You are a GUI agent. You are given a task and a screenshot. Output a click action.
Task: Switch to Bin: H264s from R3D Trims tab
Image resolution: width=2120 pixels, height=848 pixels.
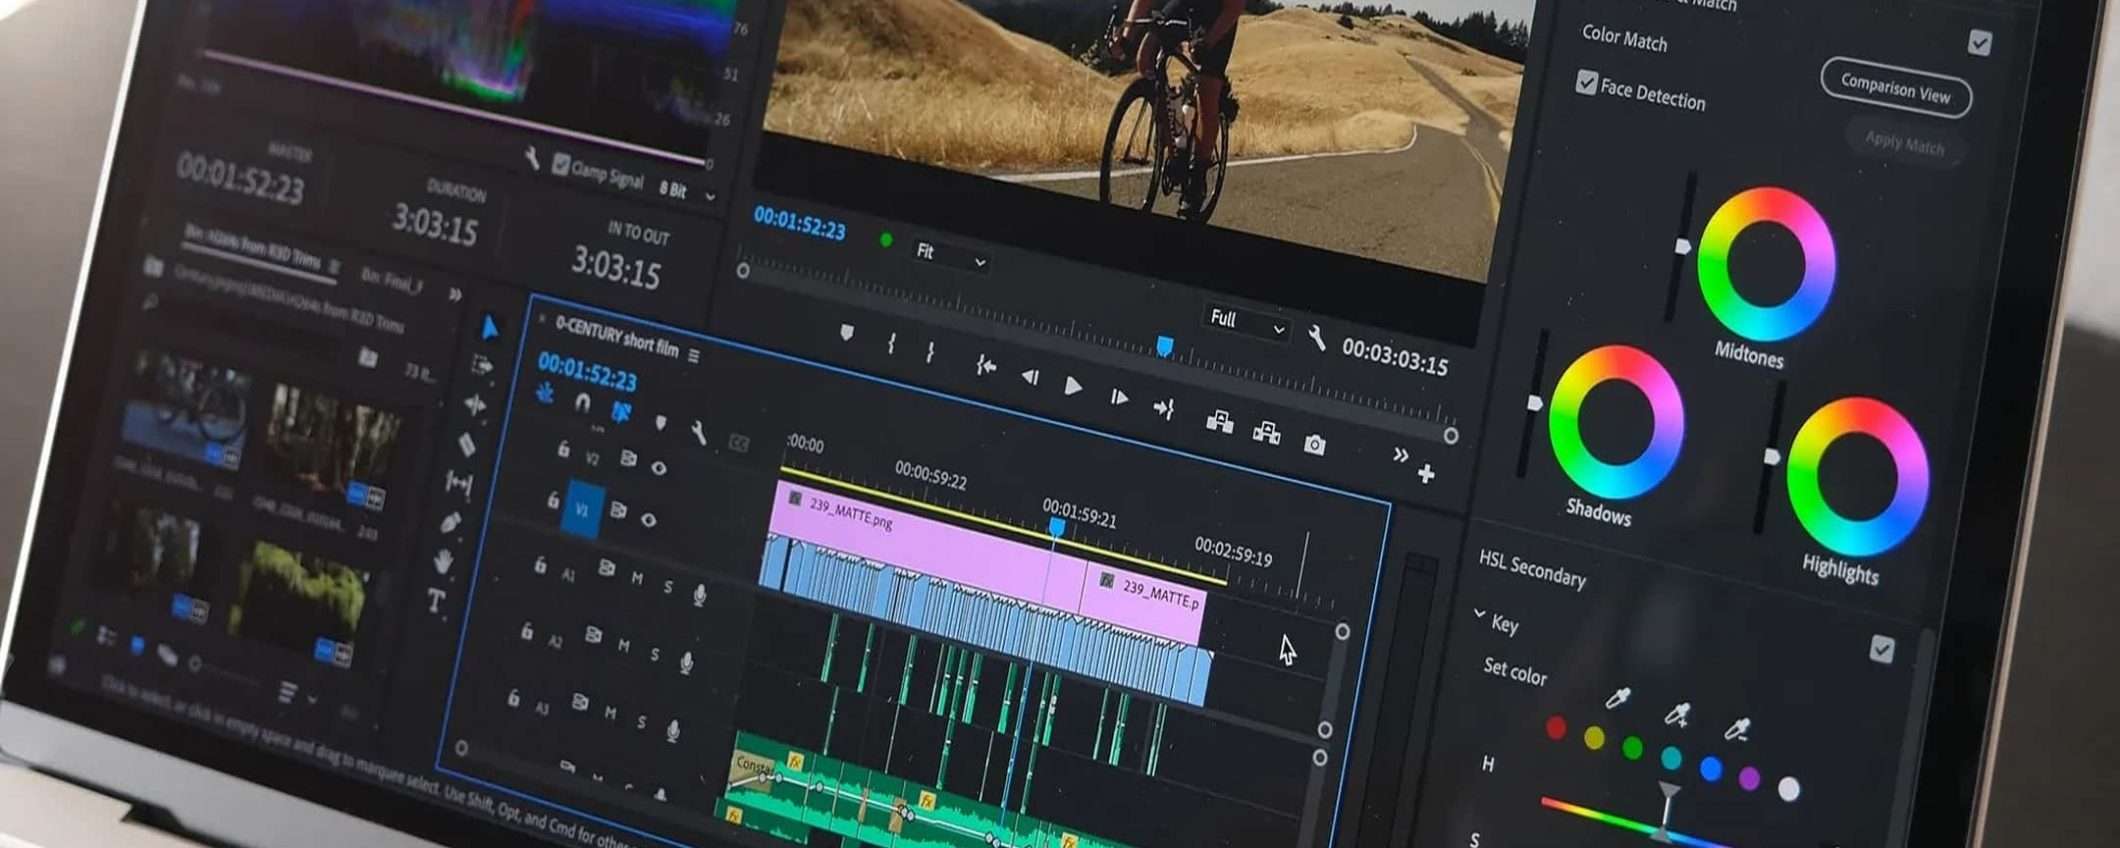(252, 247)
